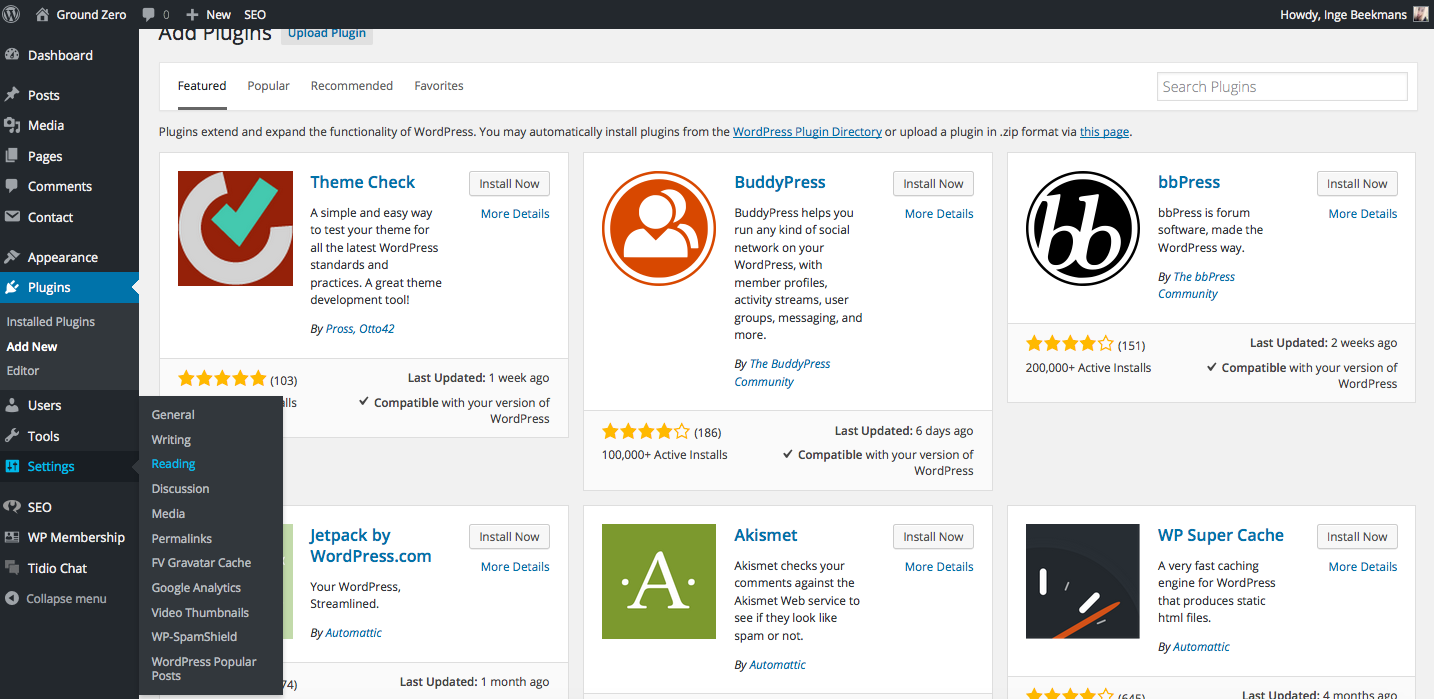This screenshot has width=1434, height=699.
Task: Open Add New plugins submenu item
Action: click(x=32, y=347)
